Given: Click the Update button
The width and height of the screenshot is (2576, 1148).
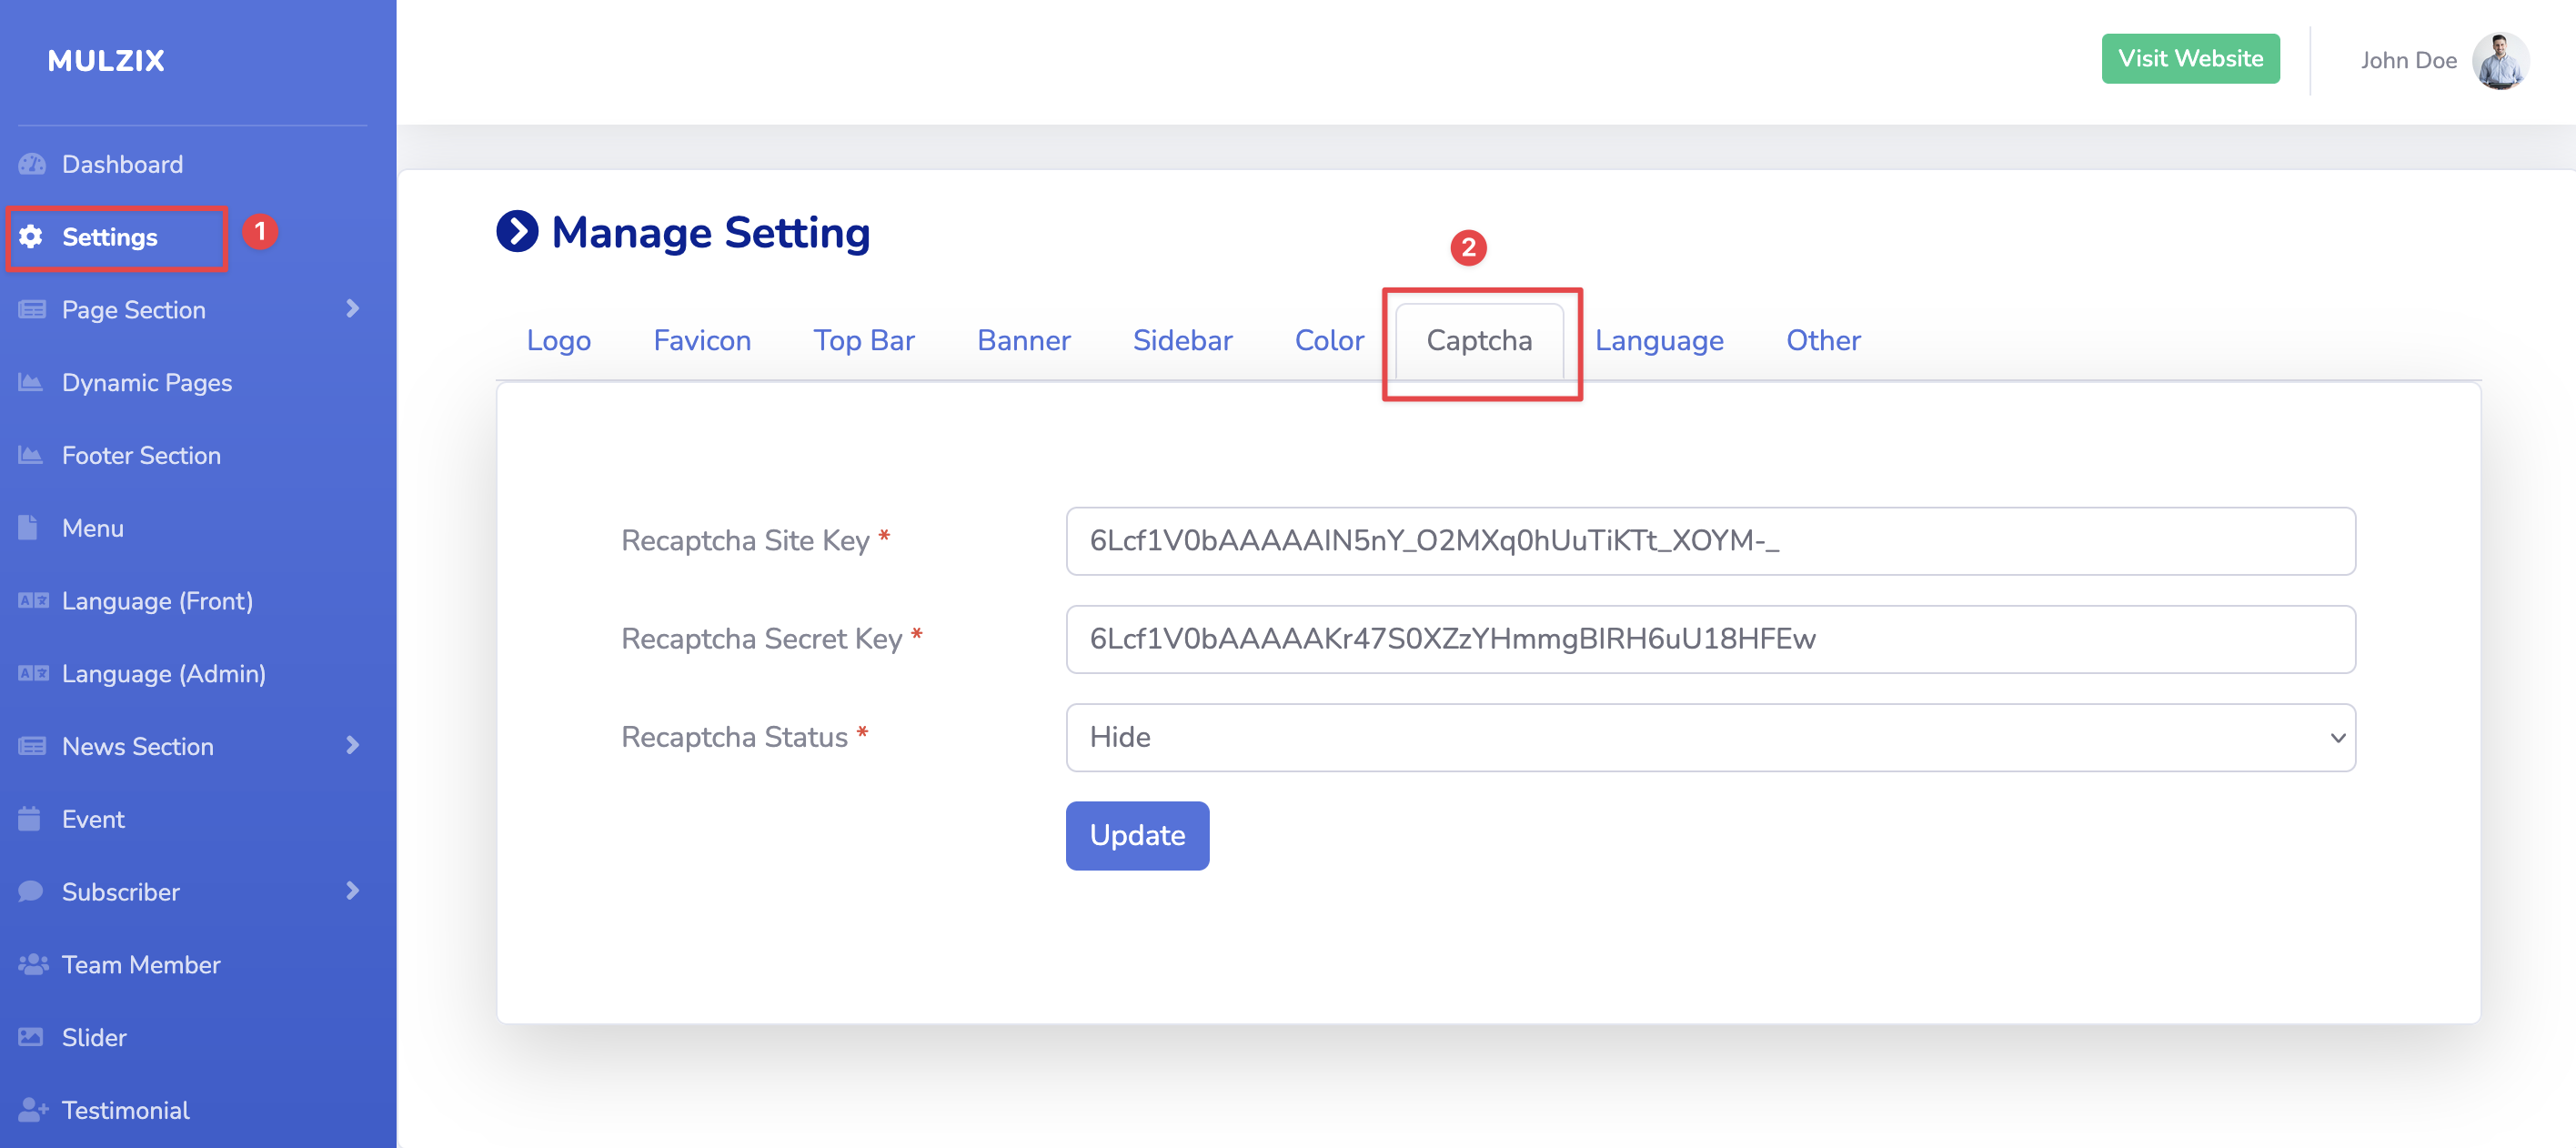Looking at the screenshot, I should 1137,836.
